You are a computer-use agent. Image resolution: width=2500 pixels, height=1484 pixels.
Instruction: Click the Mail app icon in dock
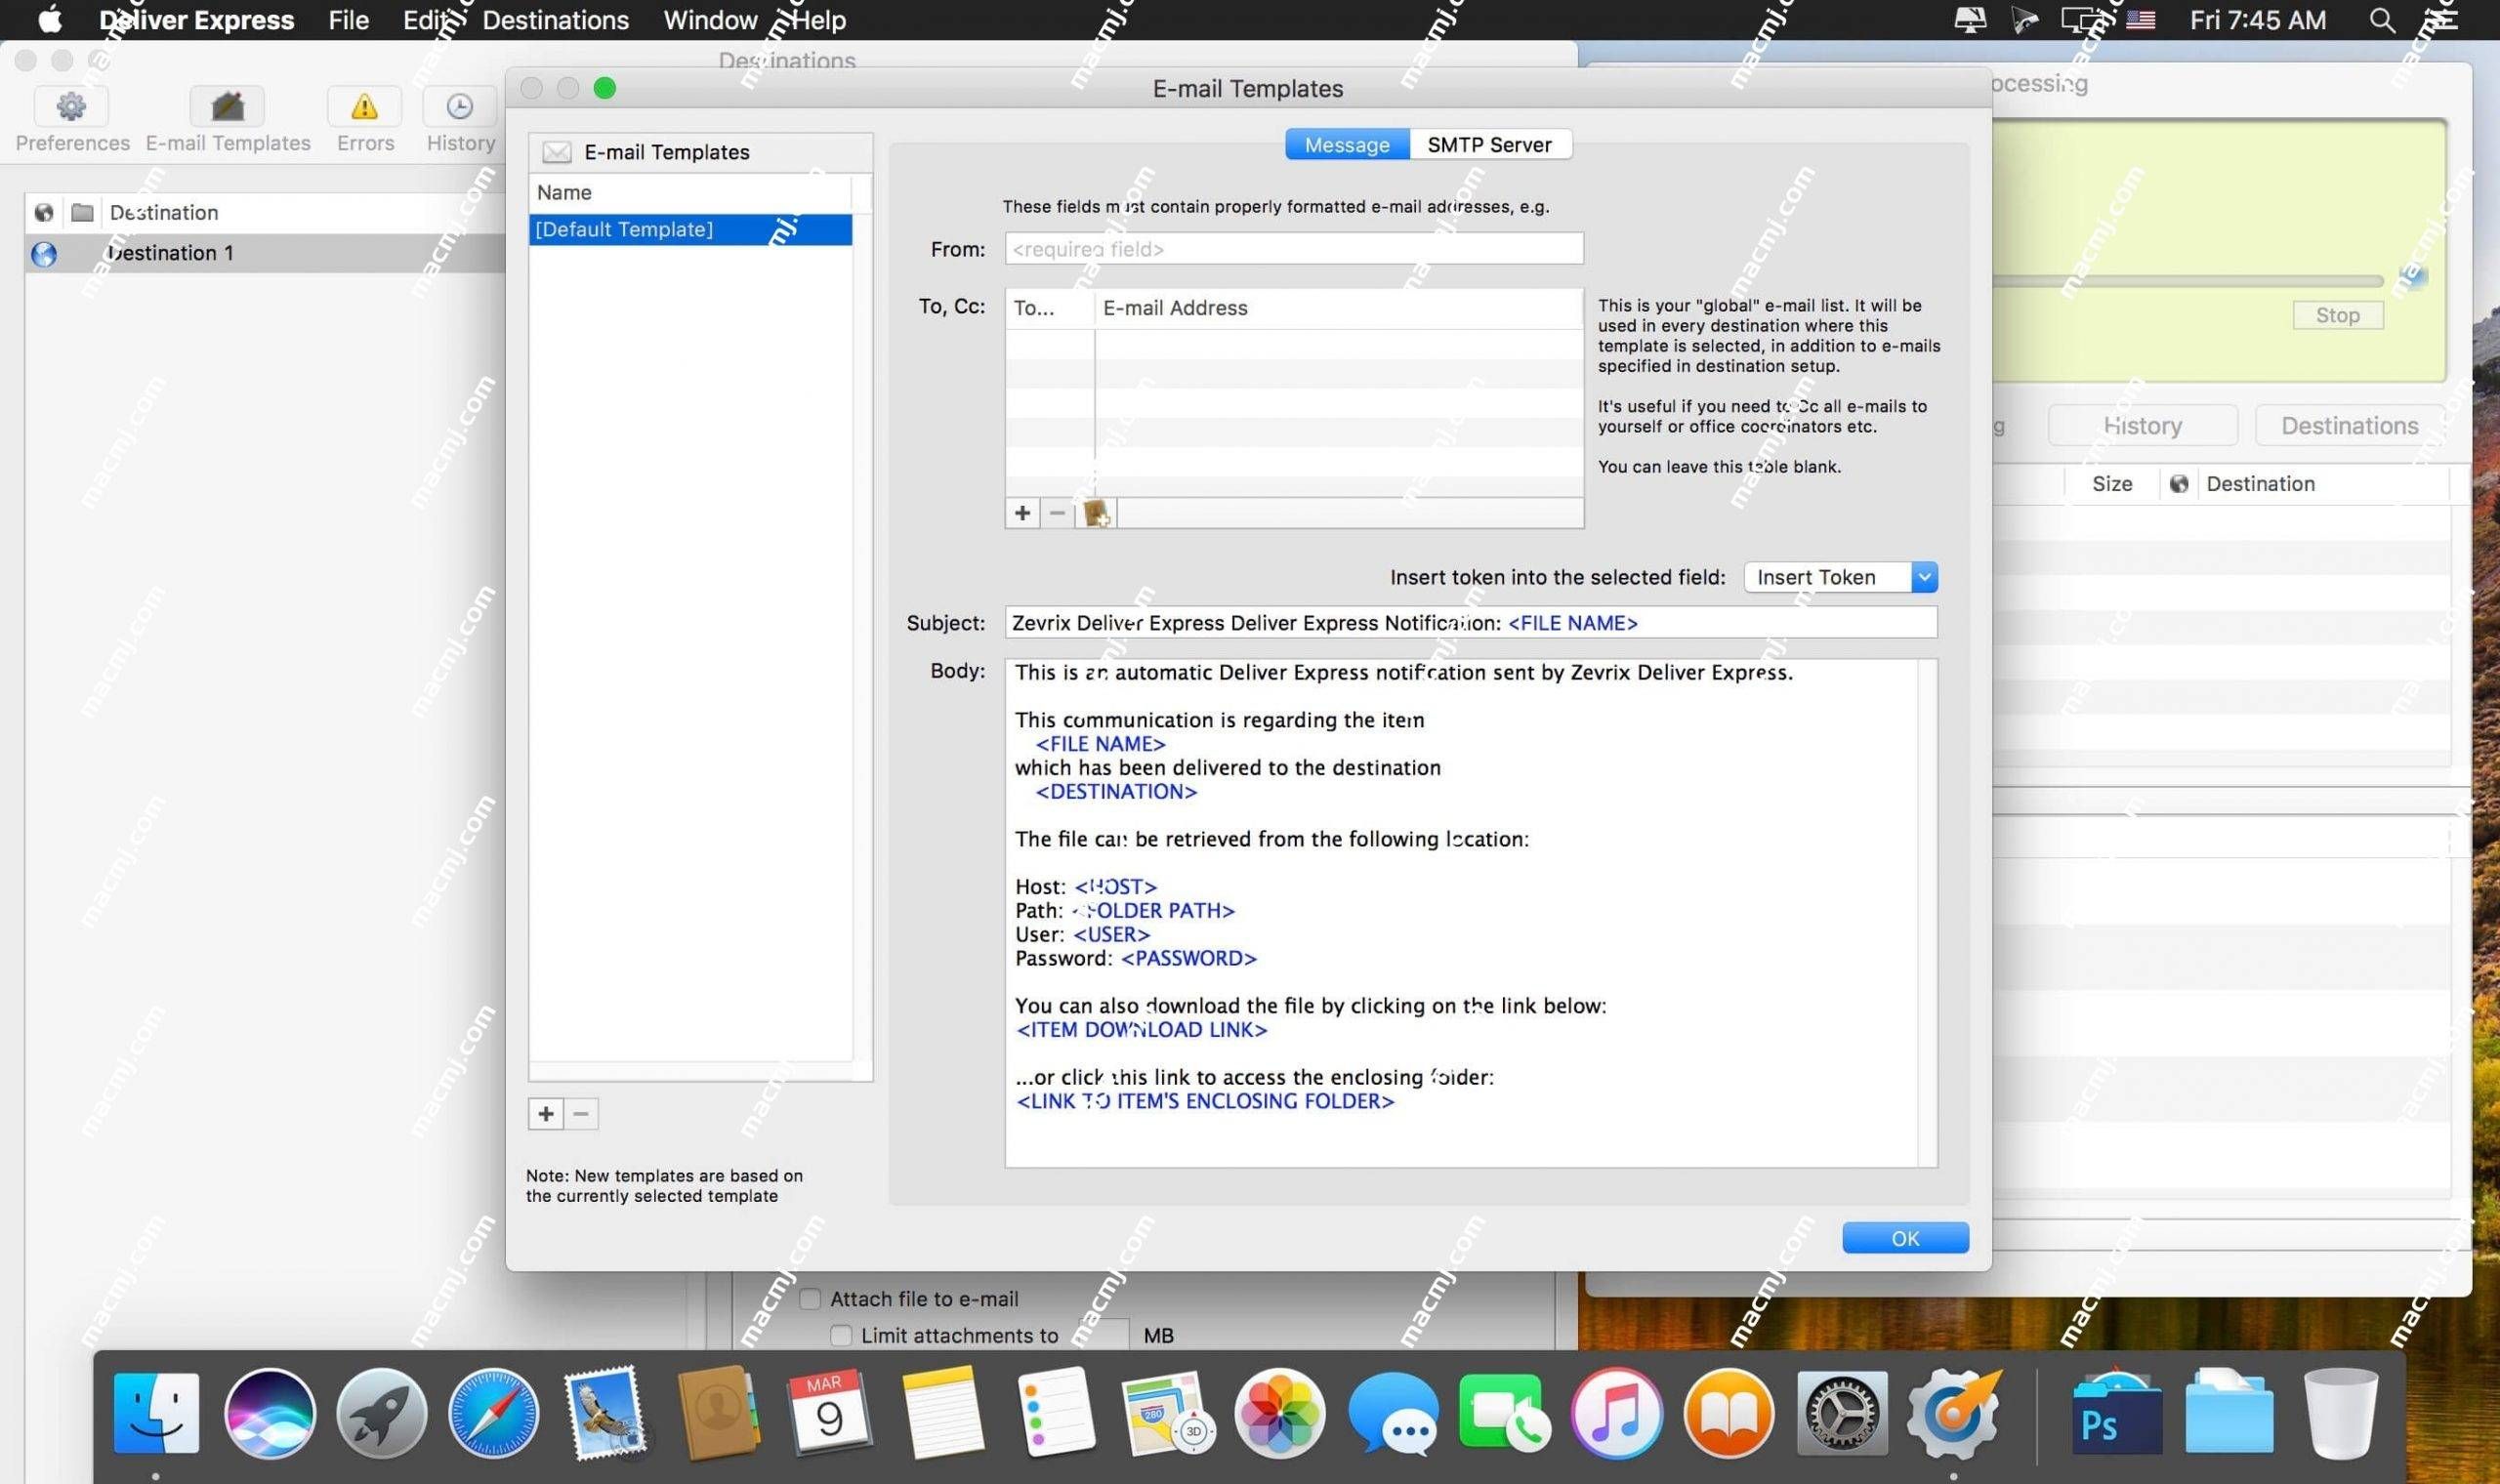[604, 1414]
